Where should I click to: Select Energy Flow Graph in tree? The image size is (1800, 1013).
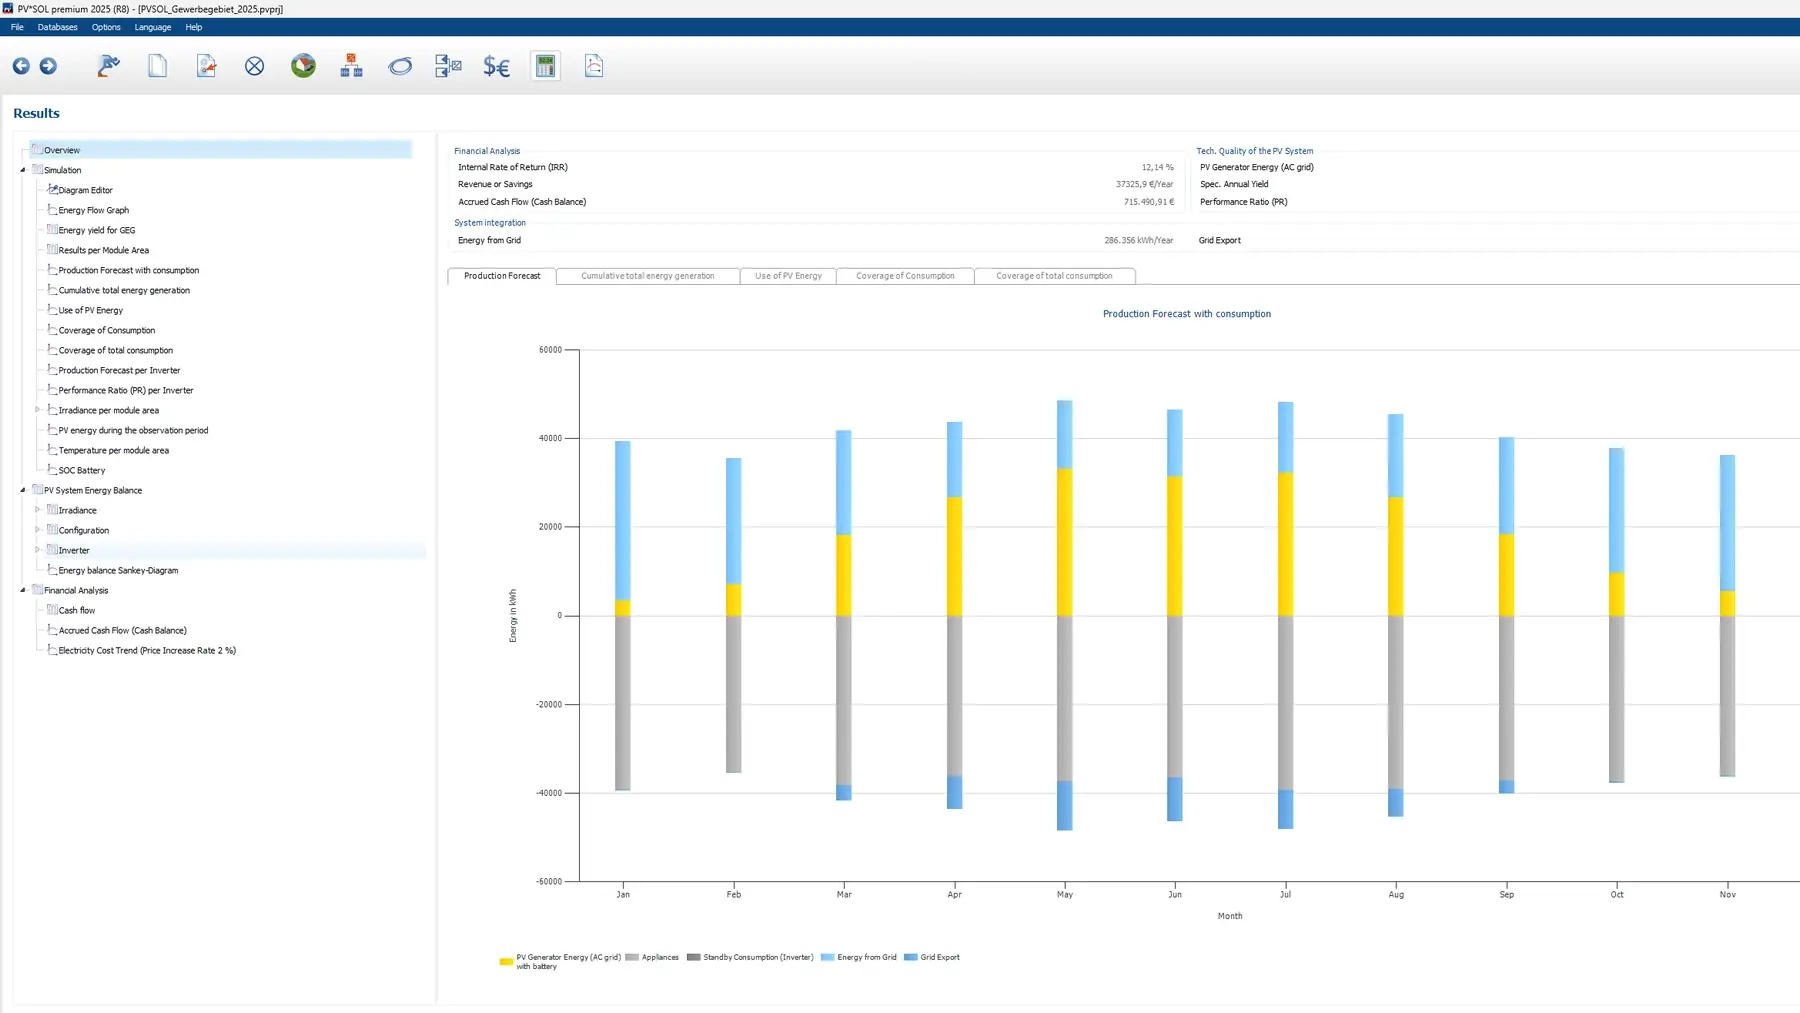93,210
